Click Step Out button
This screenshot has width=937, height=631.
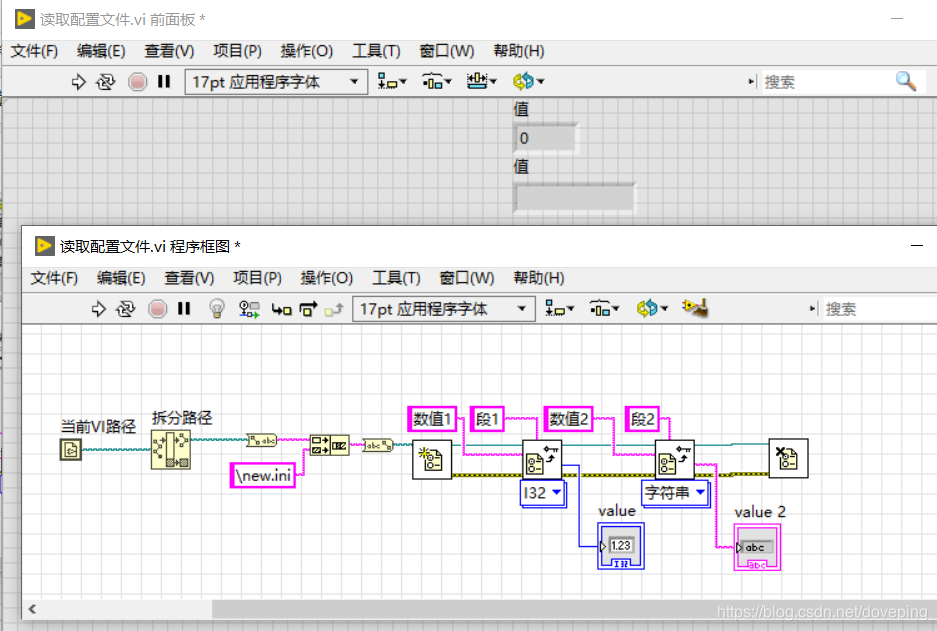point(334,309)
